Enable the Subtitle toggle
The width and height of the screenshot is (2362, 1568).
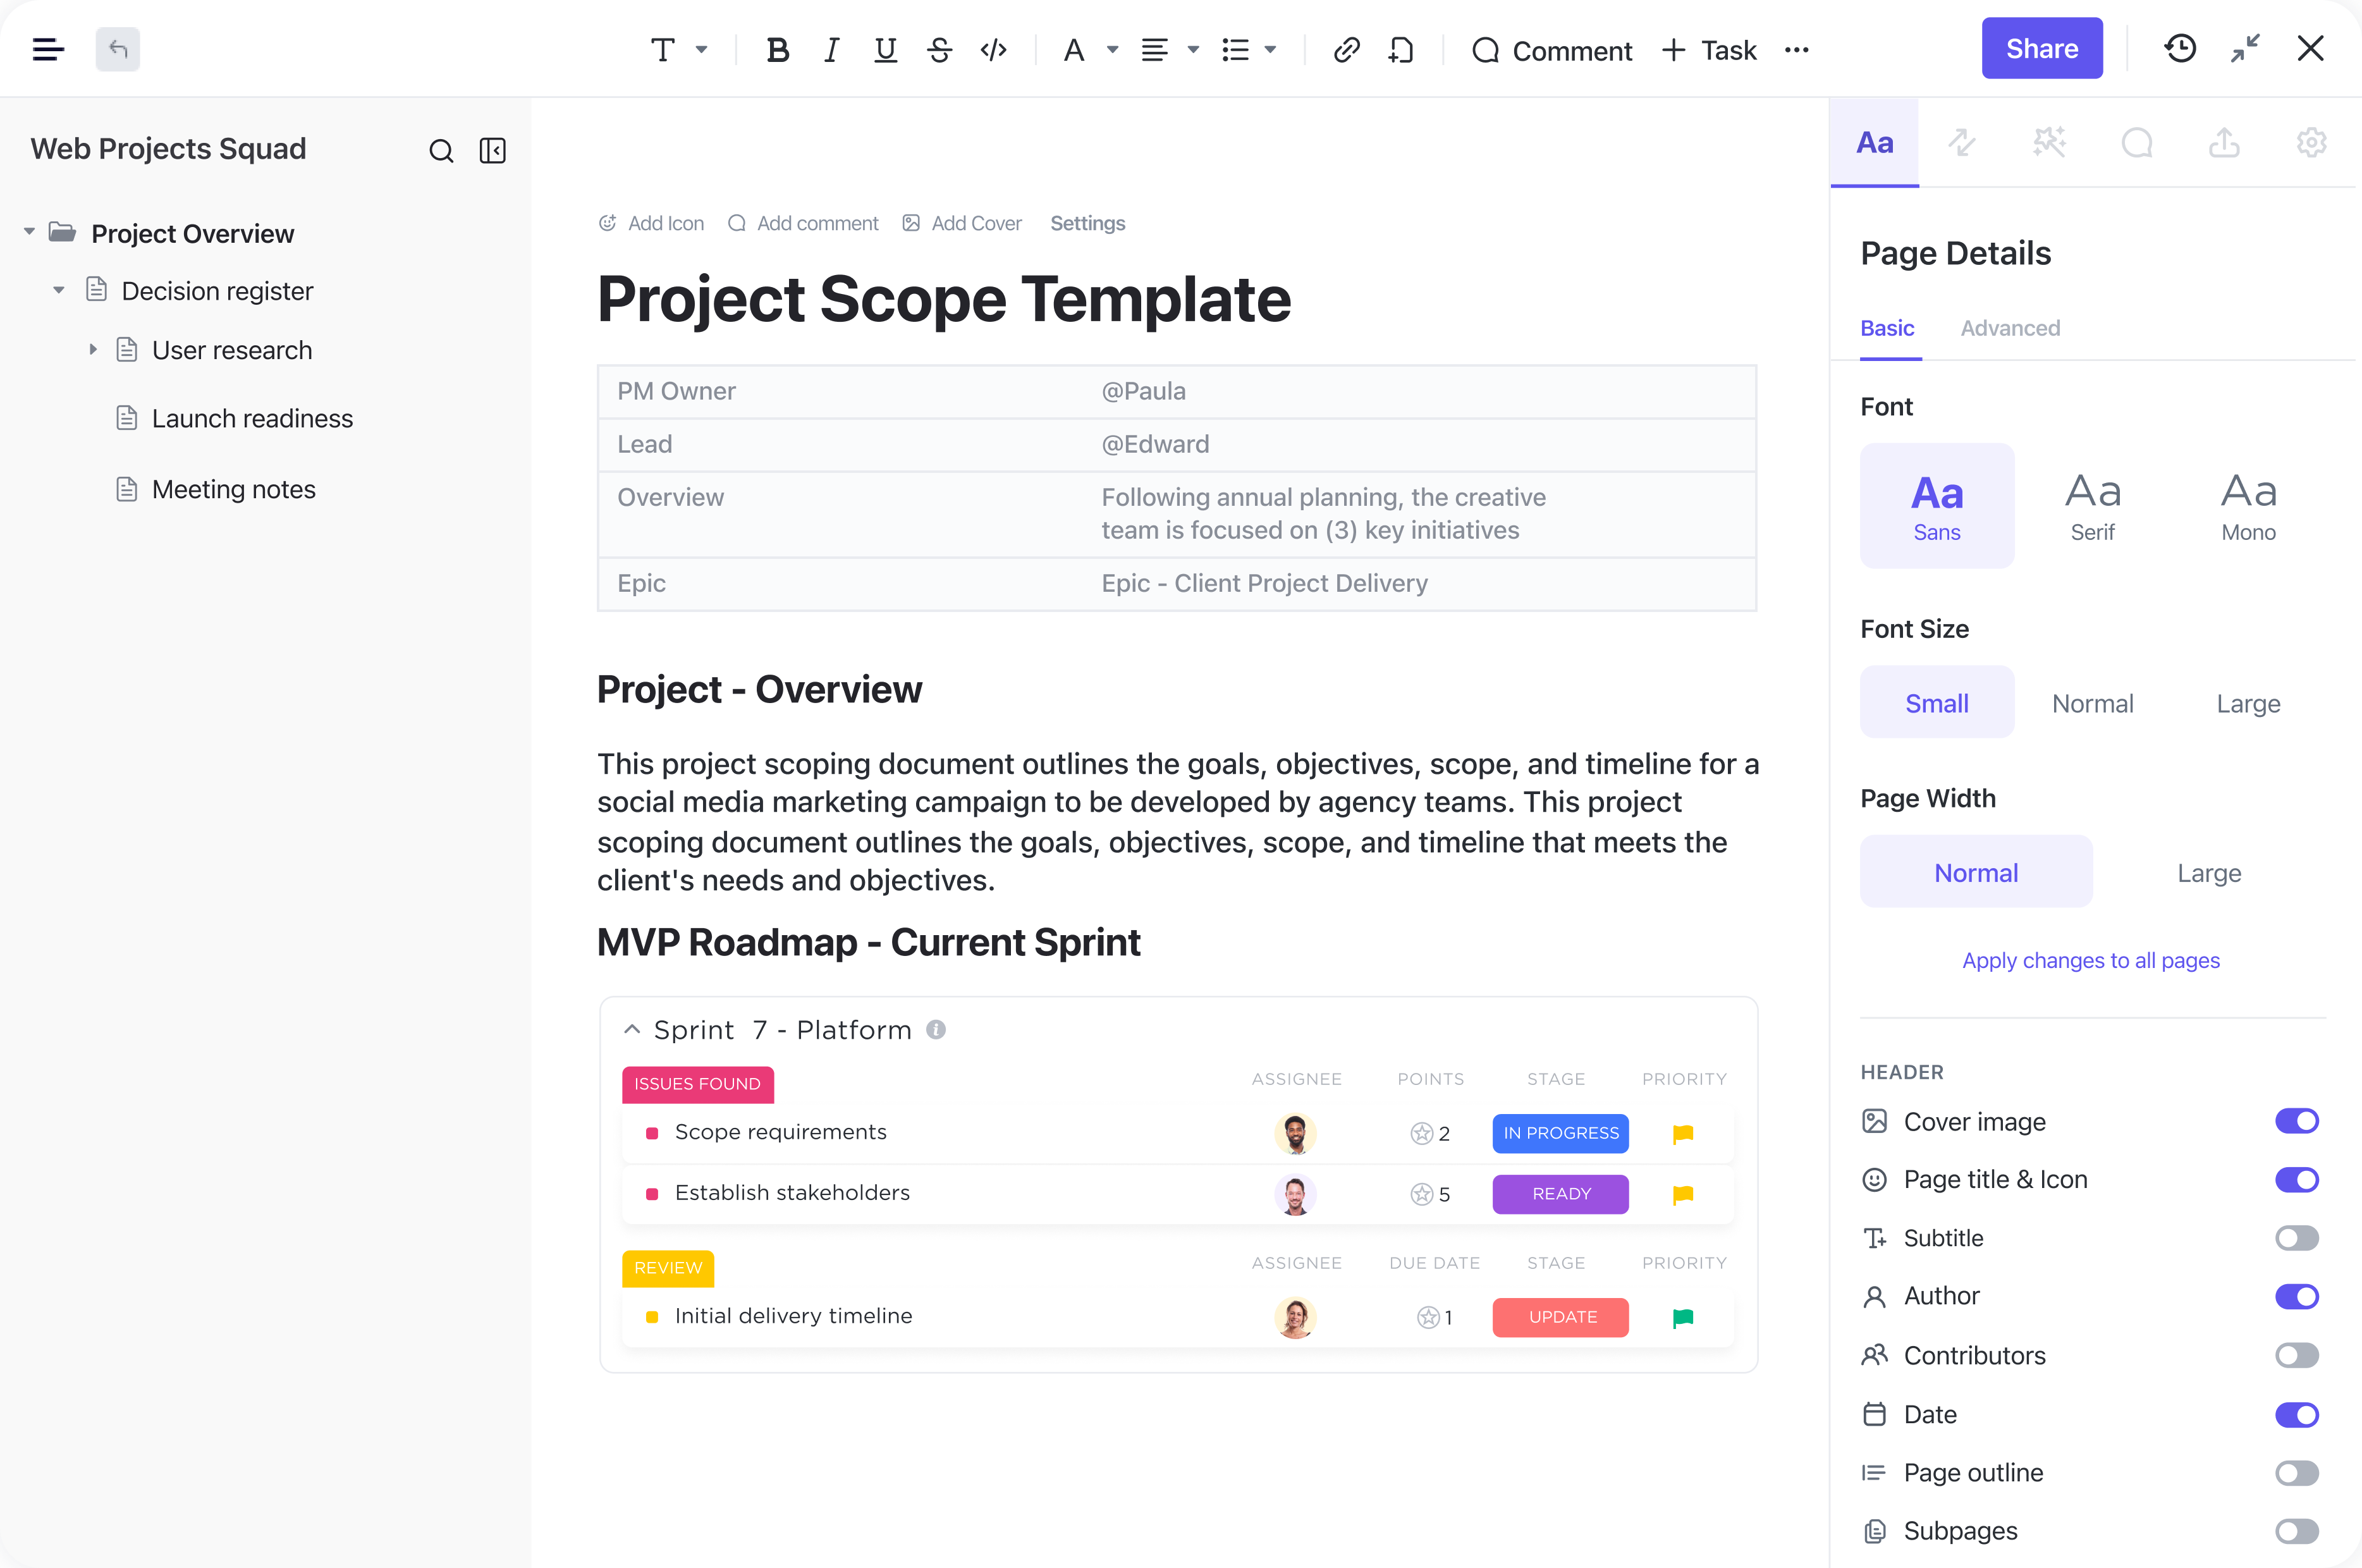[2296, 1238]
